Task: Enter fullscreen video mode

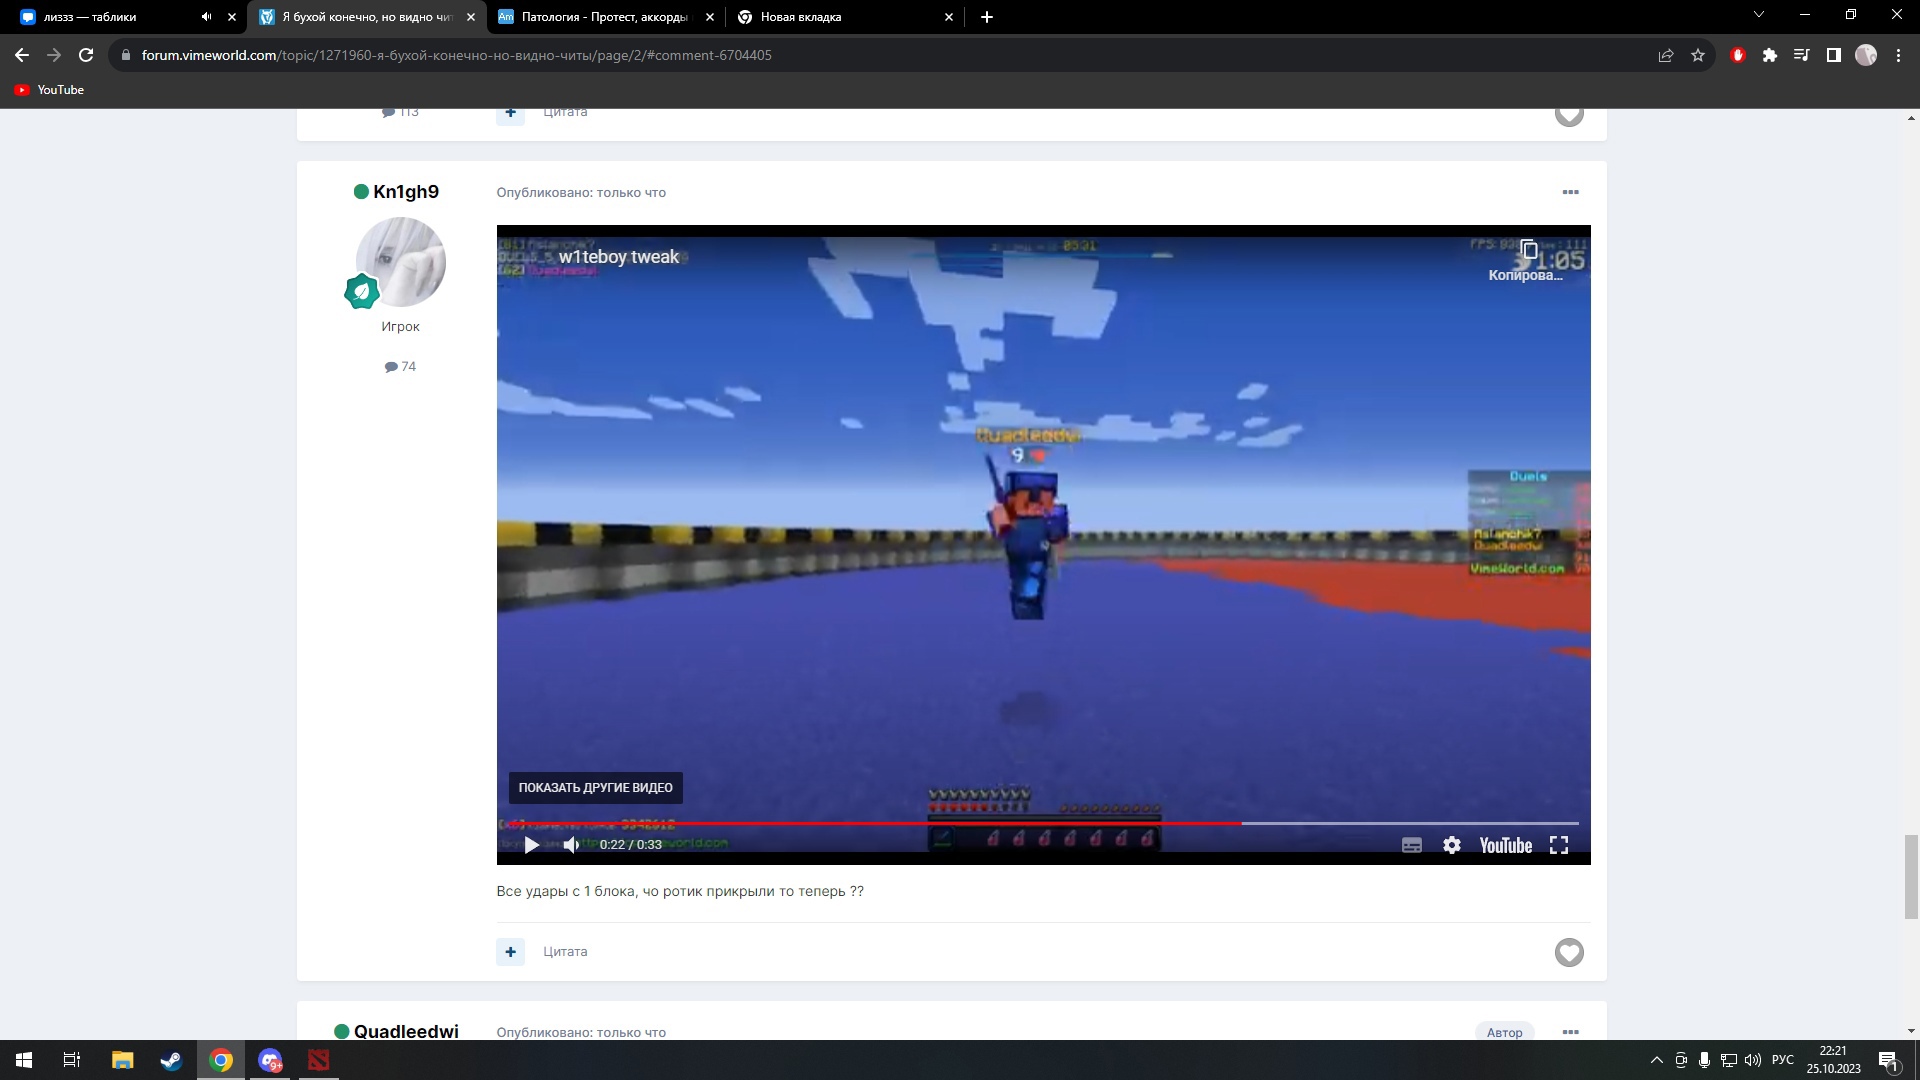Action: coord(1558,845)
